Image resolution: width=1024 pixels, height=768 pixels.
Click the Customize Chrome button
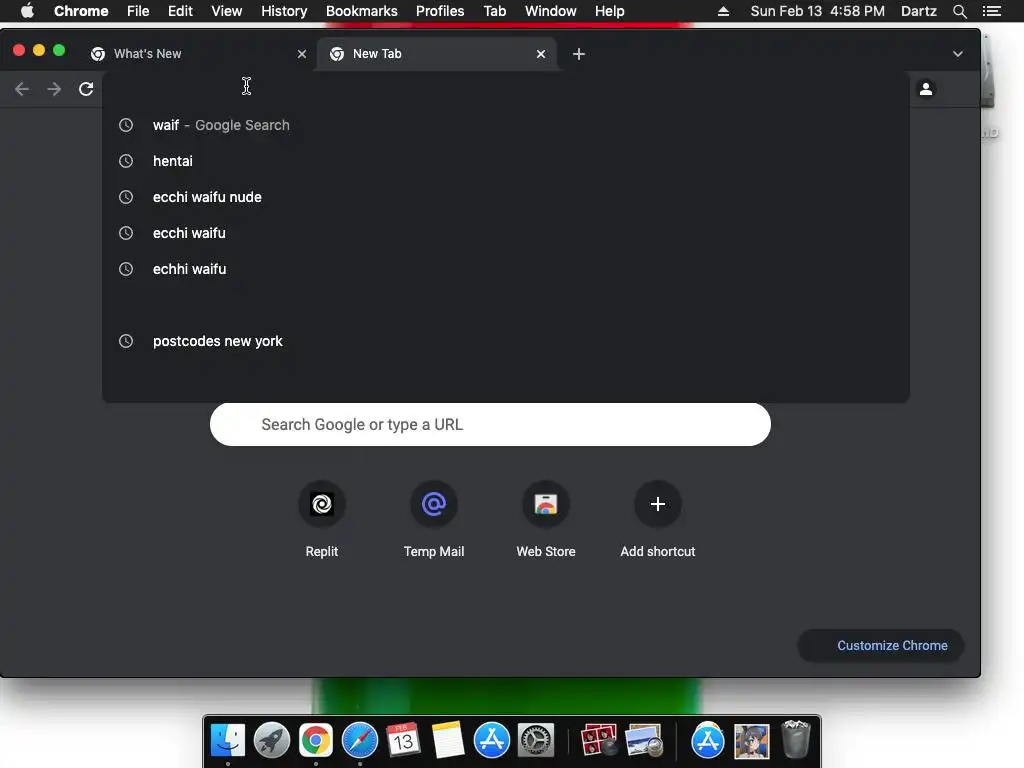click(881, 645)
